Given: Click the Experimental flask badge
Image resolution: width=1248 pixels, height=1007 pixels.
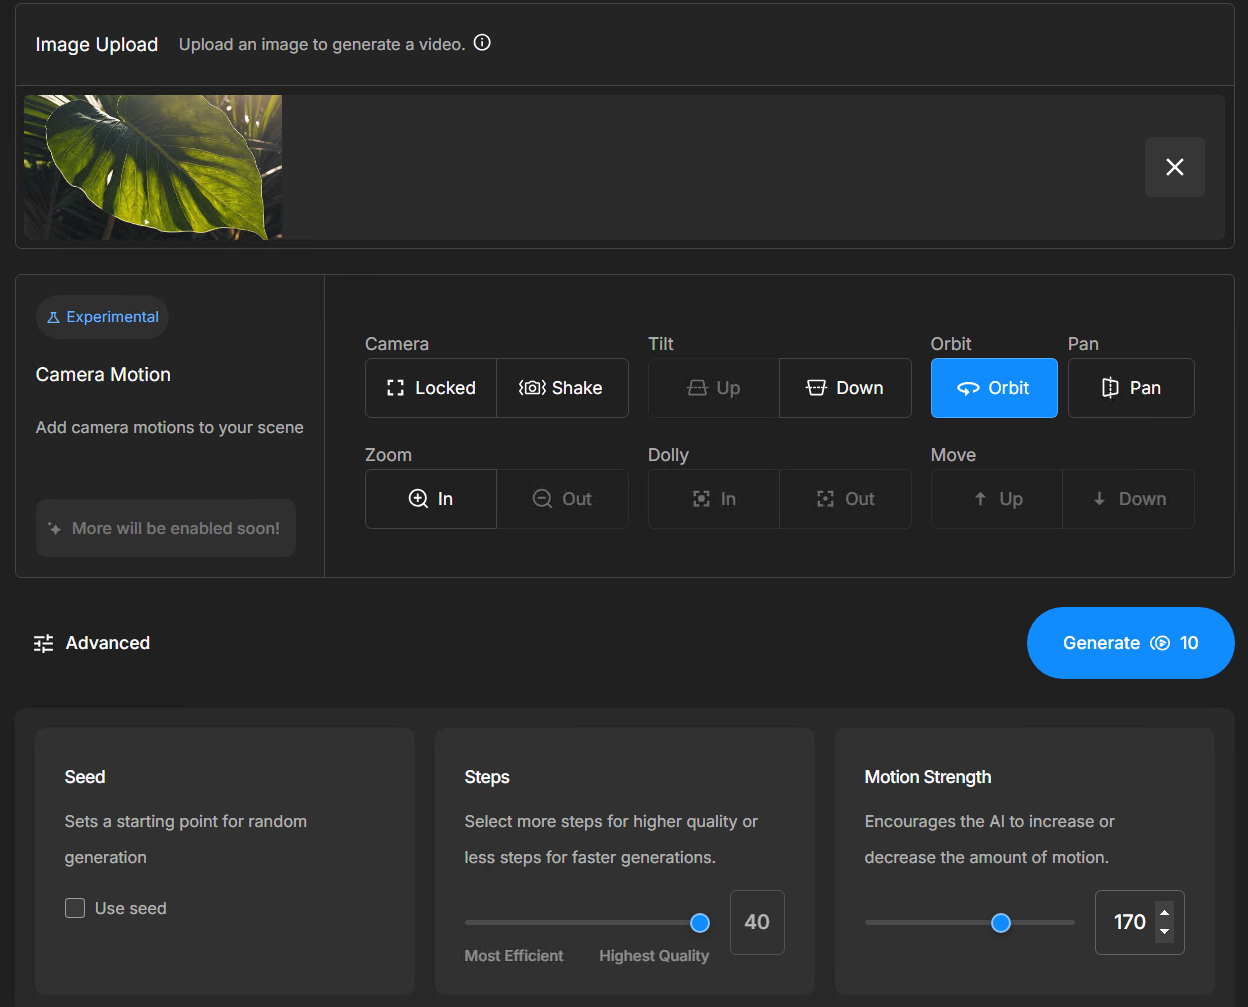Looking at the screenshot, I should 102,317.
